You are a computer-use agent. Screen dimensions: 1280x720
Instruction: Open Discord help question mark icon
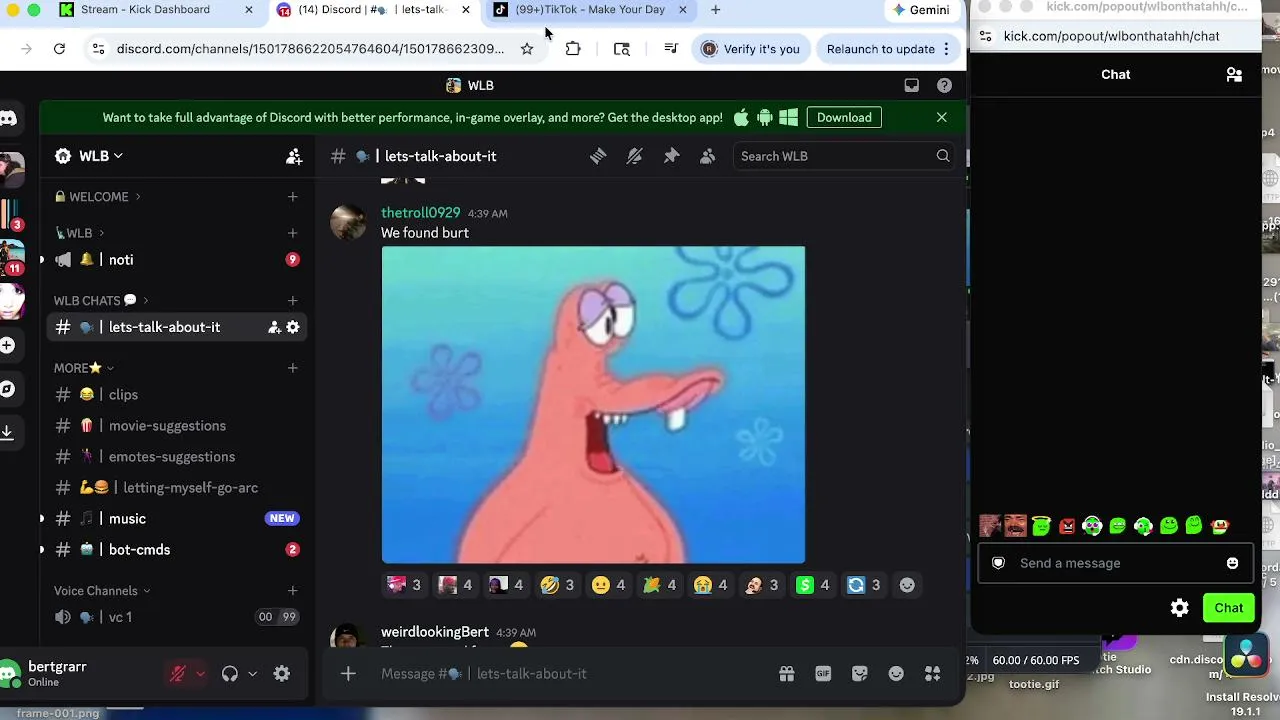pos(944,86)
